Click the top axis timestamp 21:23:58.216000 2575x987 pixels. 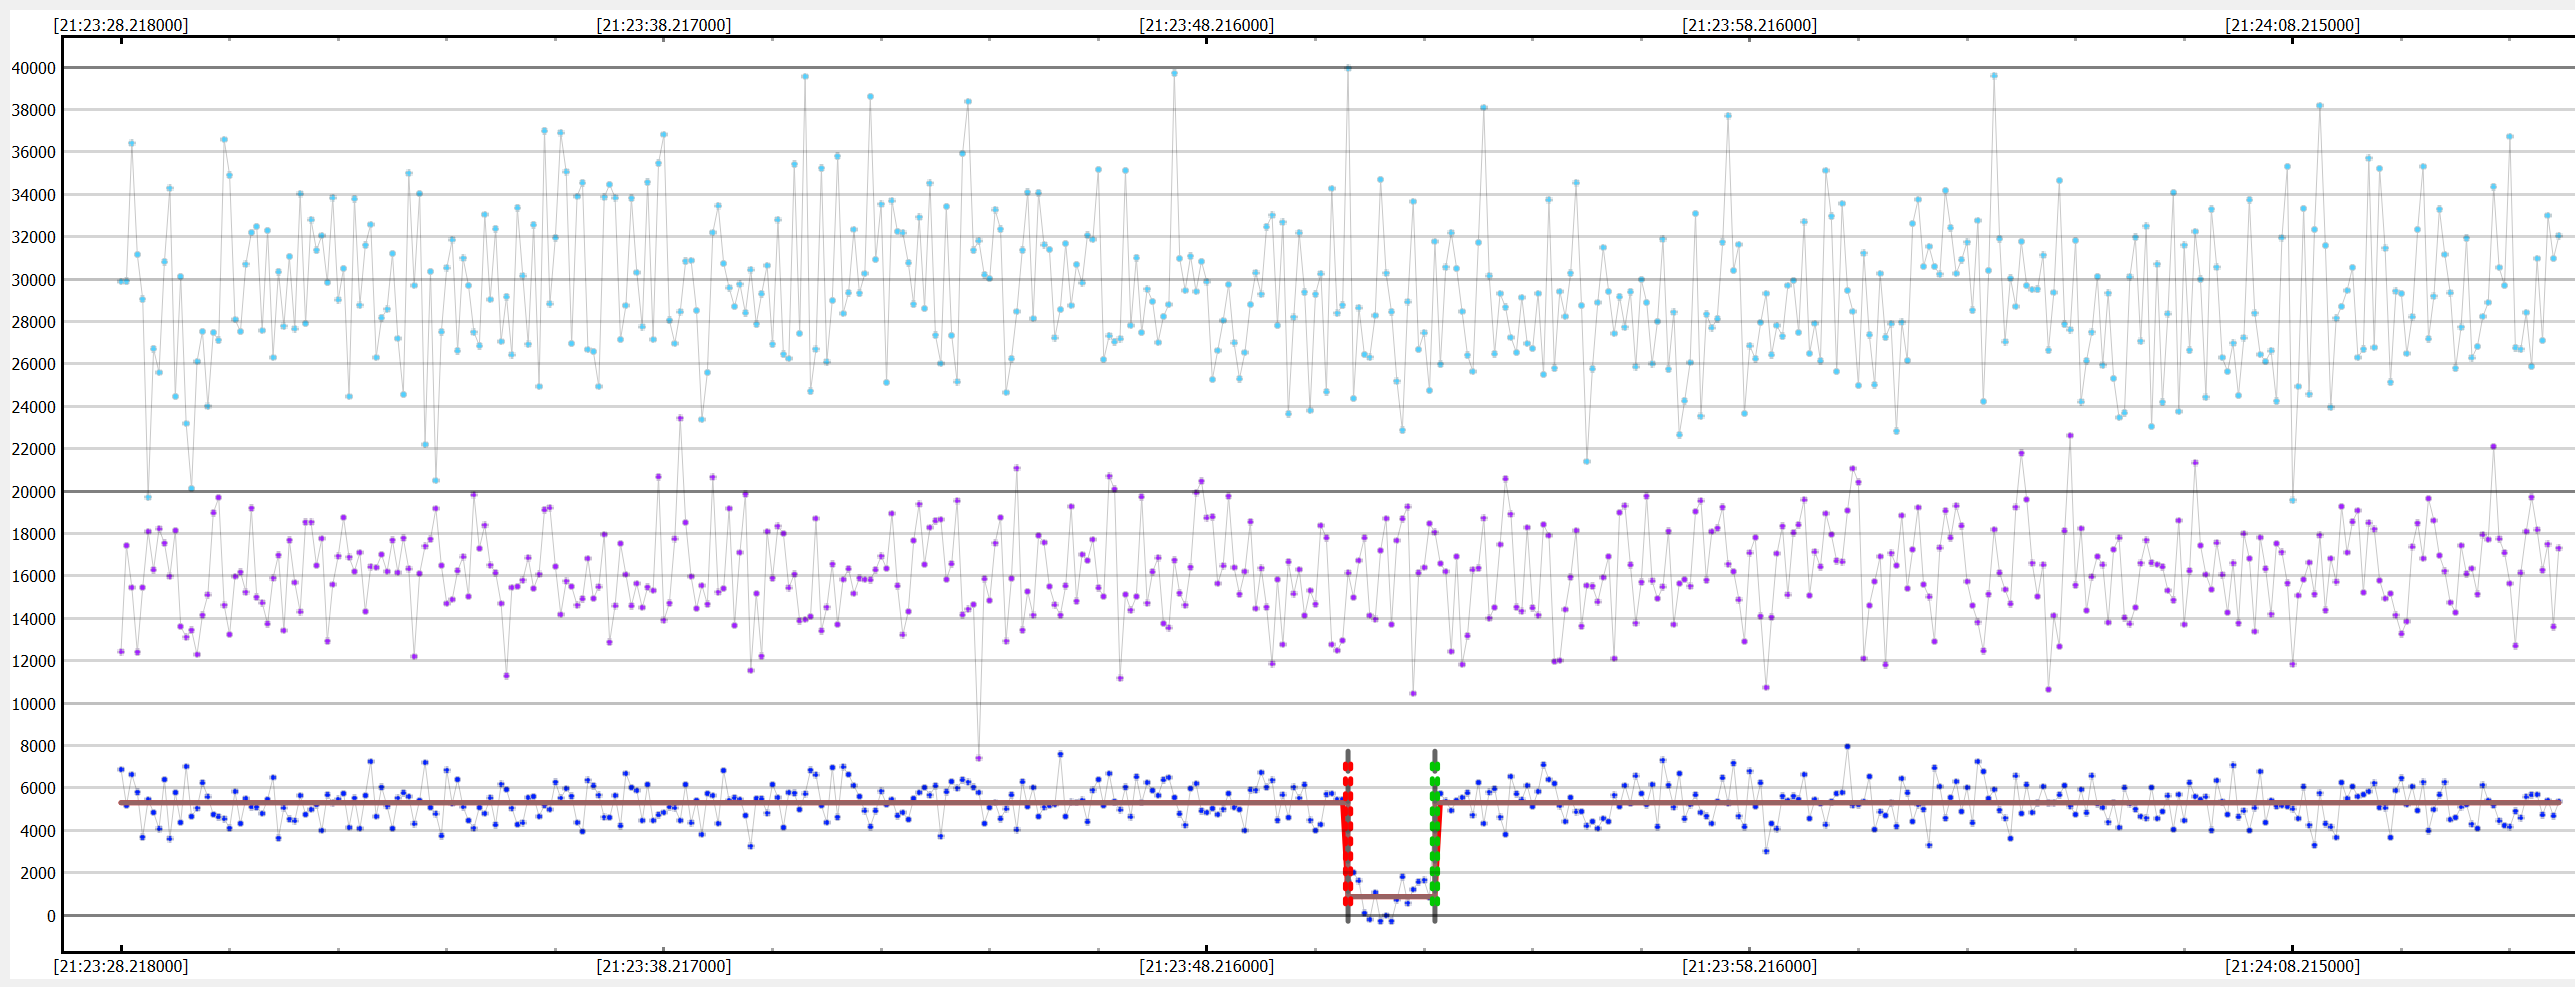(1750, 25)
